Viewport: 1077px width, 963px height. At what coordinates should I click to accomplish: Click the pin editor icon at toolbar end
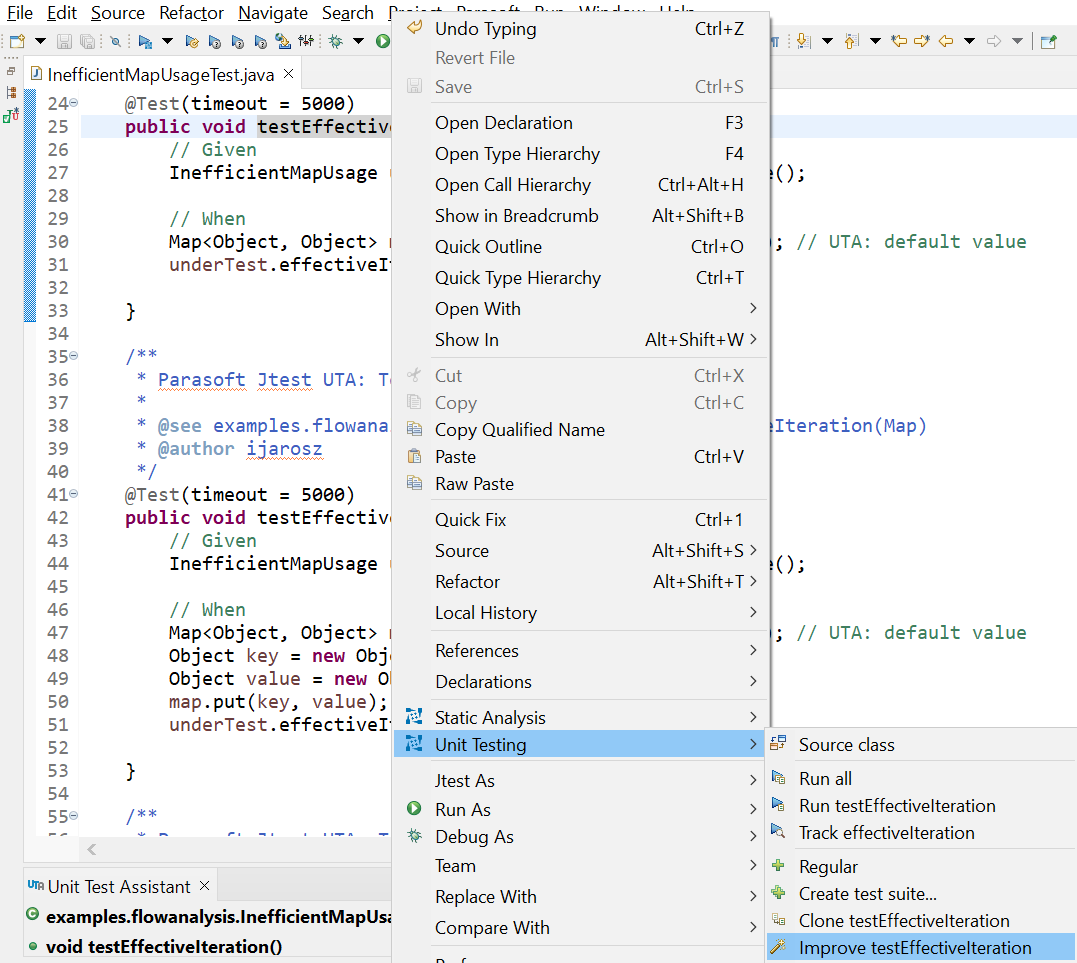[x=1049, y=41]
